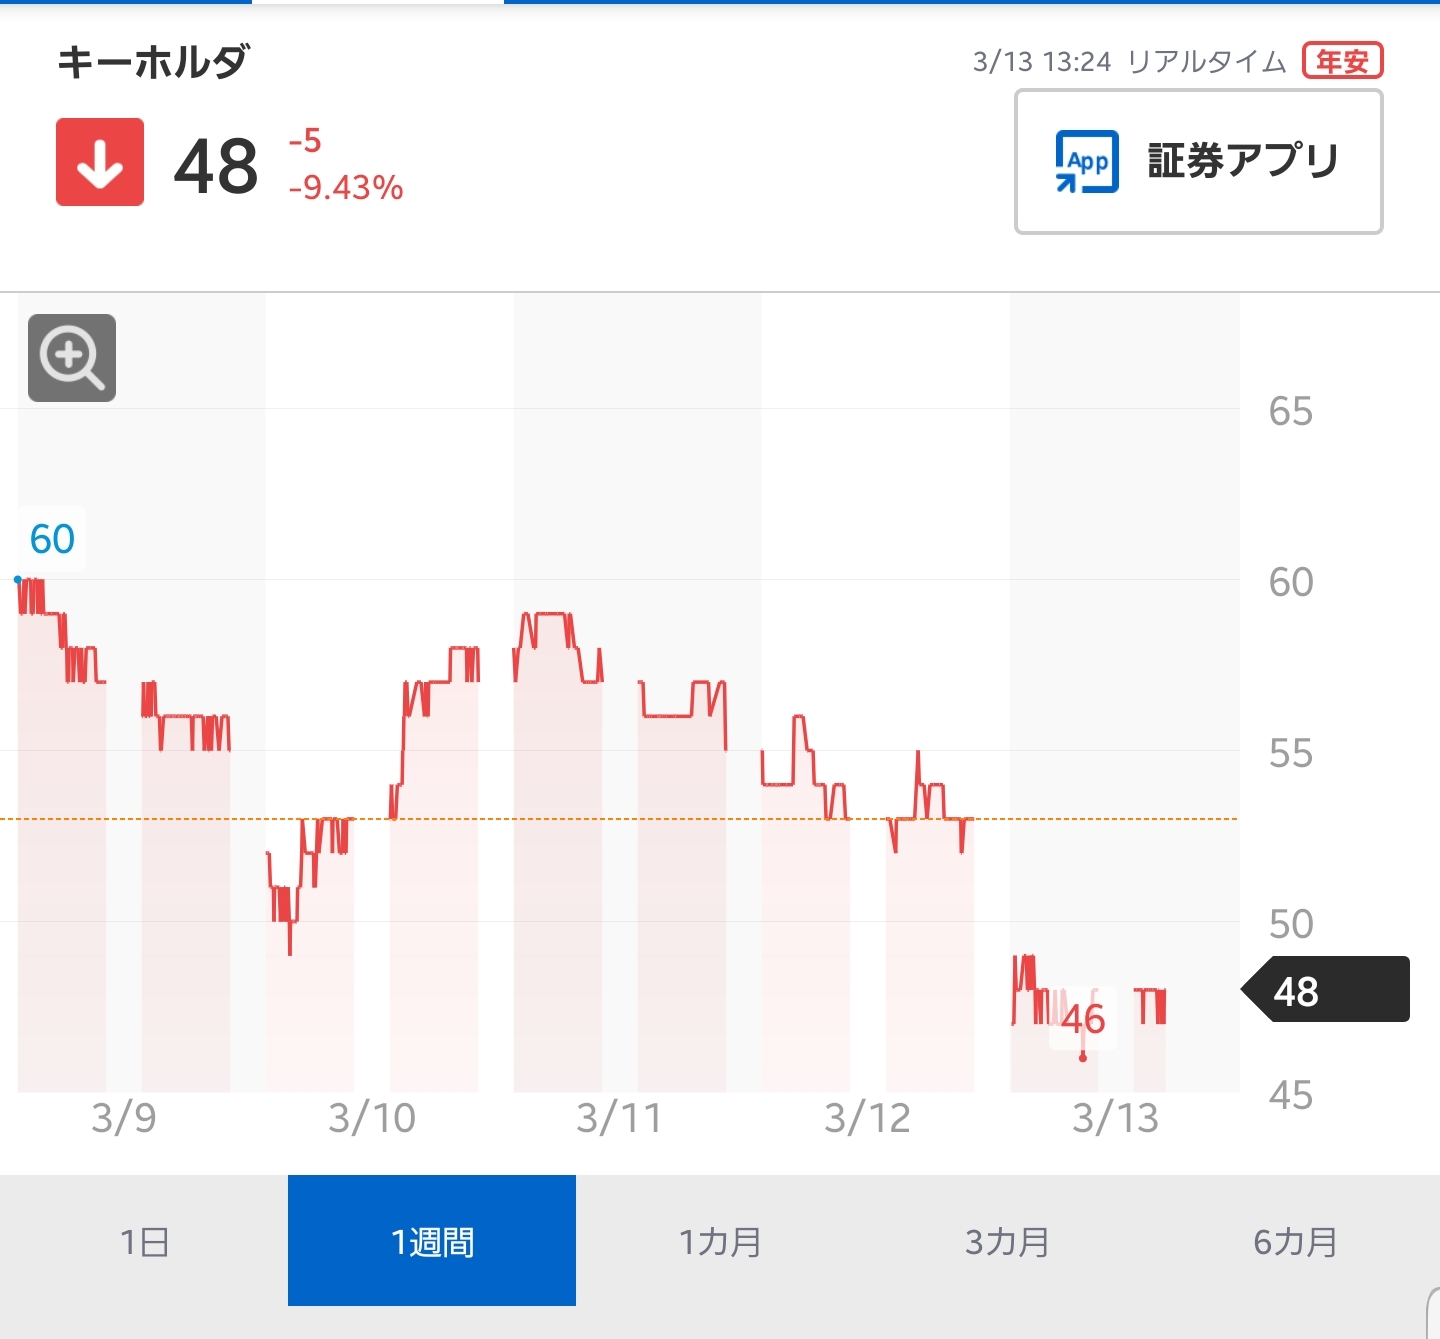Click the 46 low-price label on the chart
Image resolution: width=1440 pixels, height=1339 pixels.
[x=1083, y=1019]
